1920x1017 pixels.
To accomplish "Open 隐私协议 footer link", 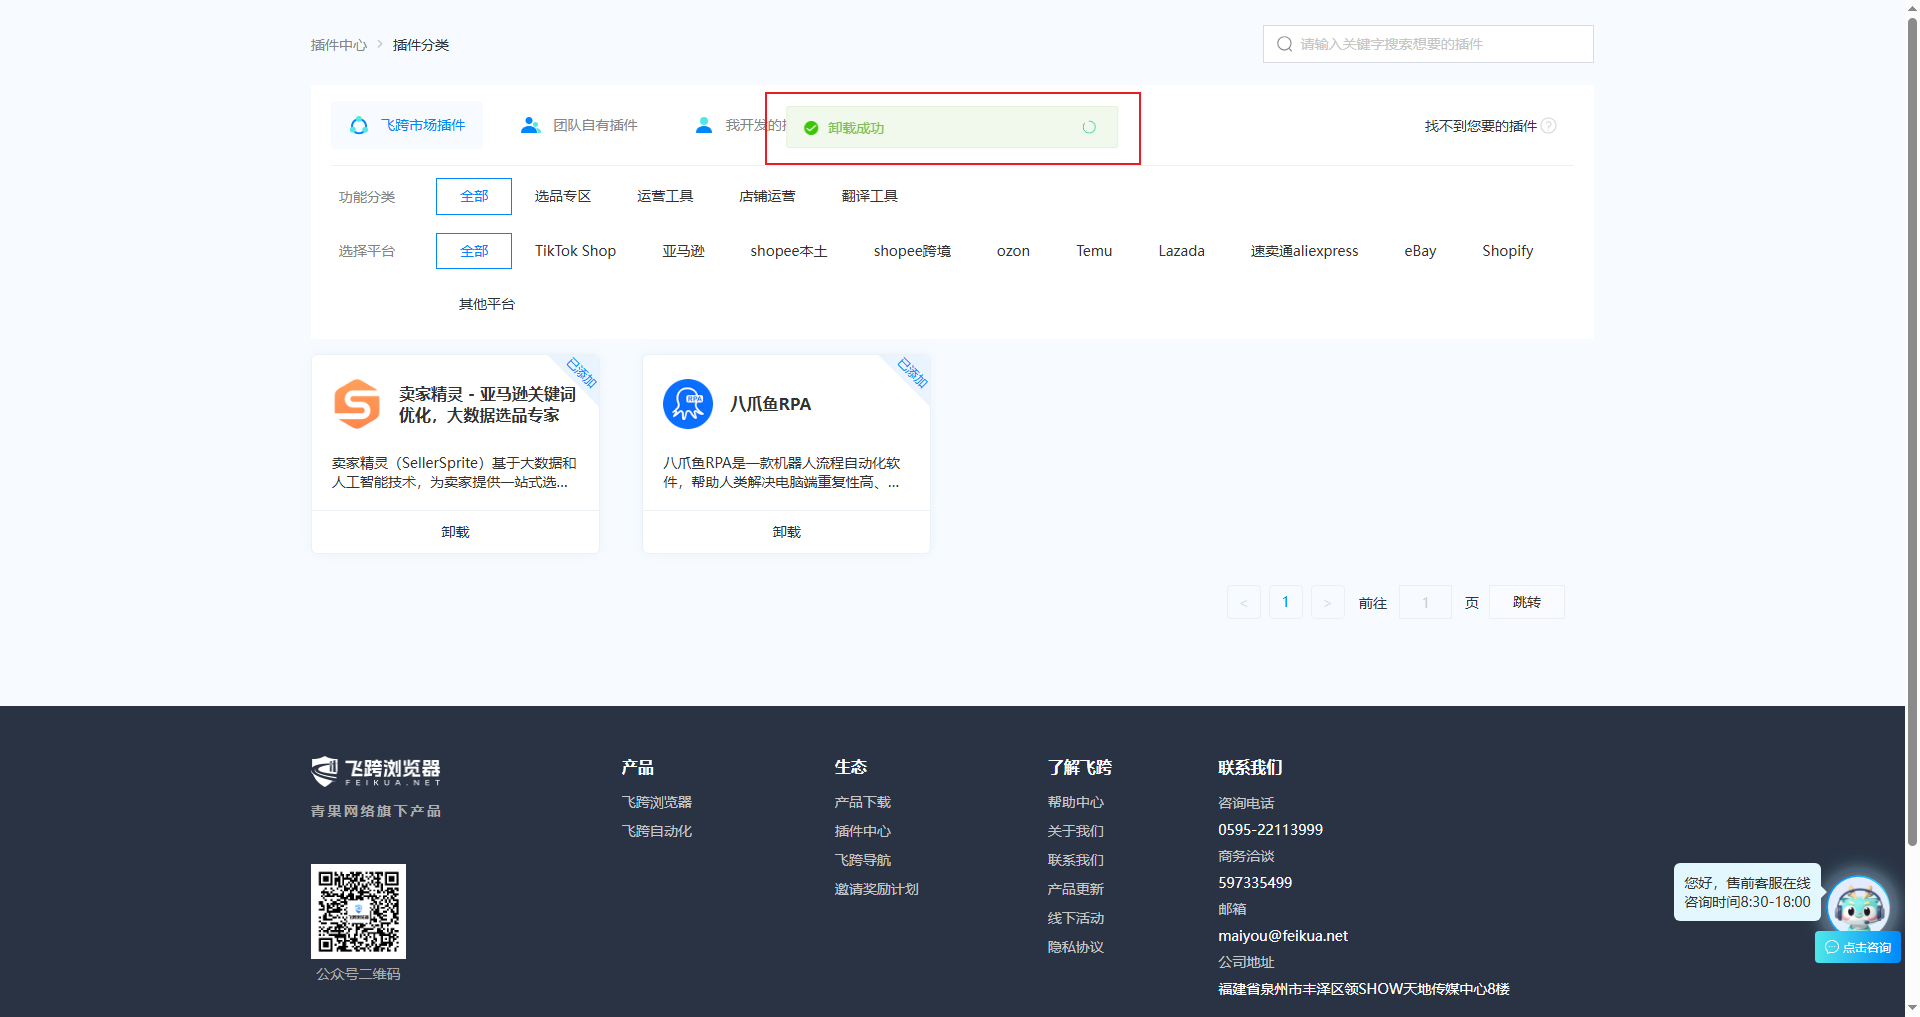I will click(1075, 947).
